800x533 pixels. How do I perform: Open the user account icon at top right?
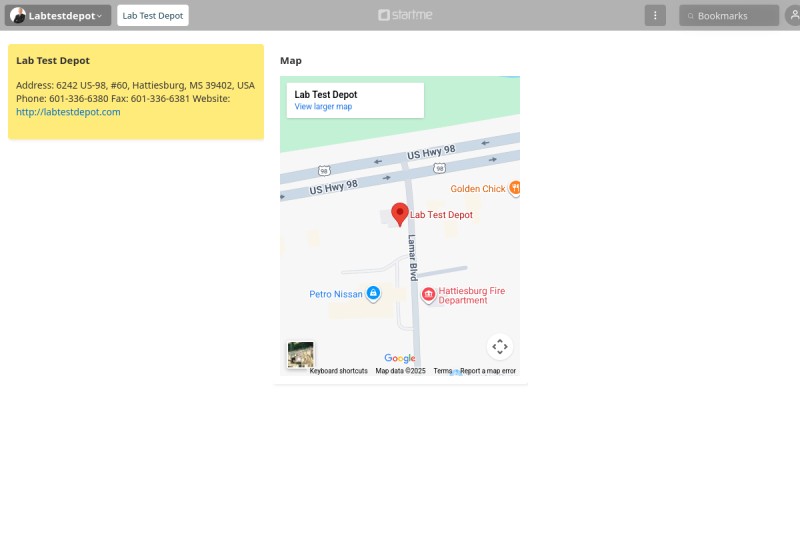click(793, 15)
